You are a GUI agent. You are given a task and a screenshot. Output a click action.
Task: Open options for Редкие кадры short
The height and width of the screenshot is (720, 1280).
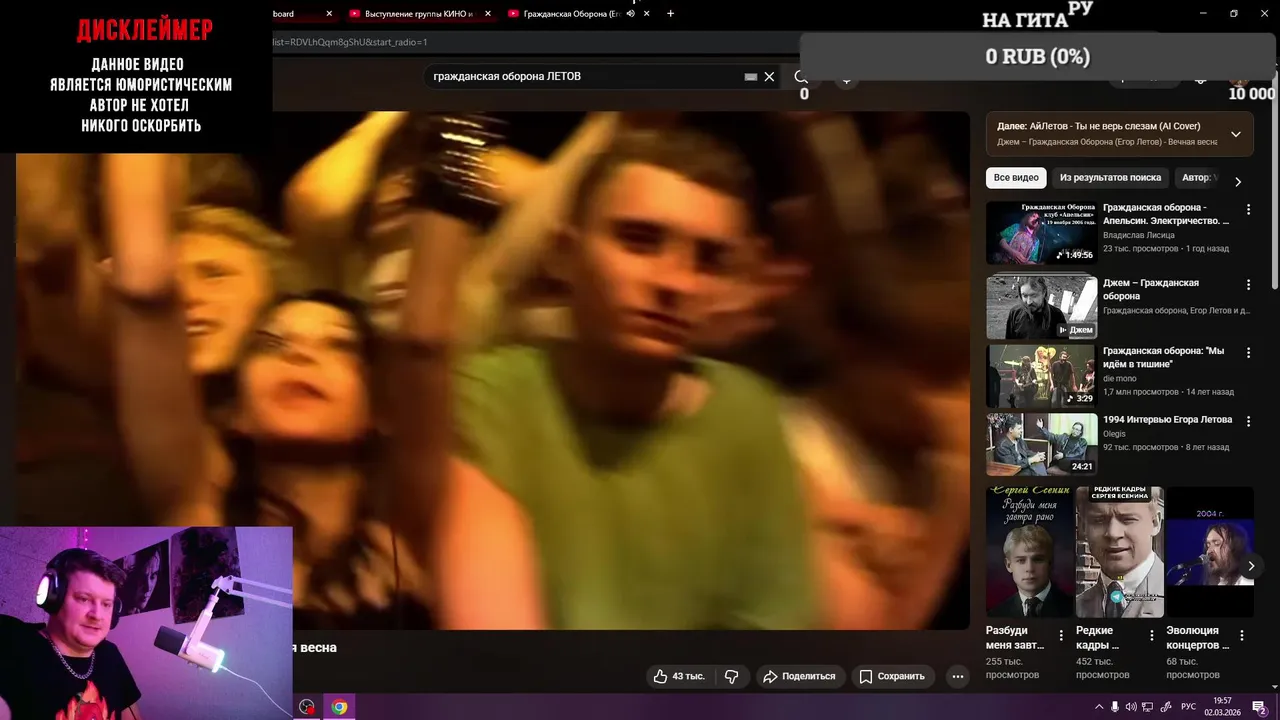(1151, 635)
